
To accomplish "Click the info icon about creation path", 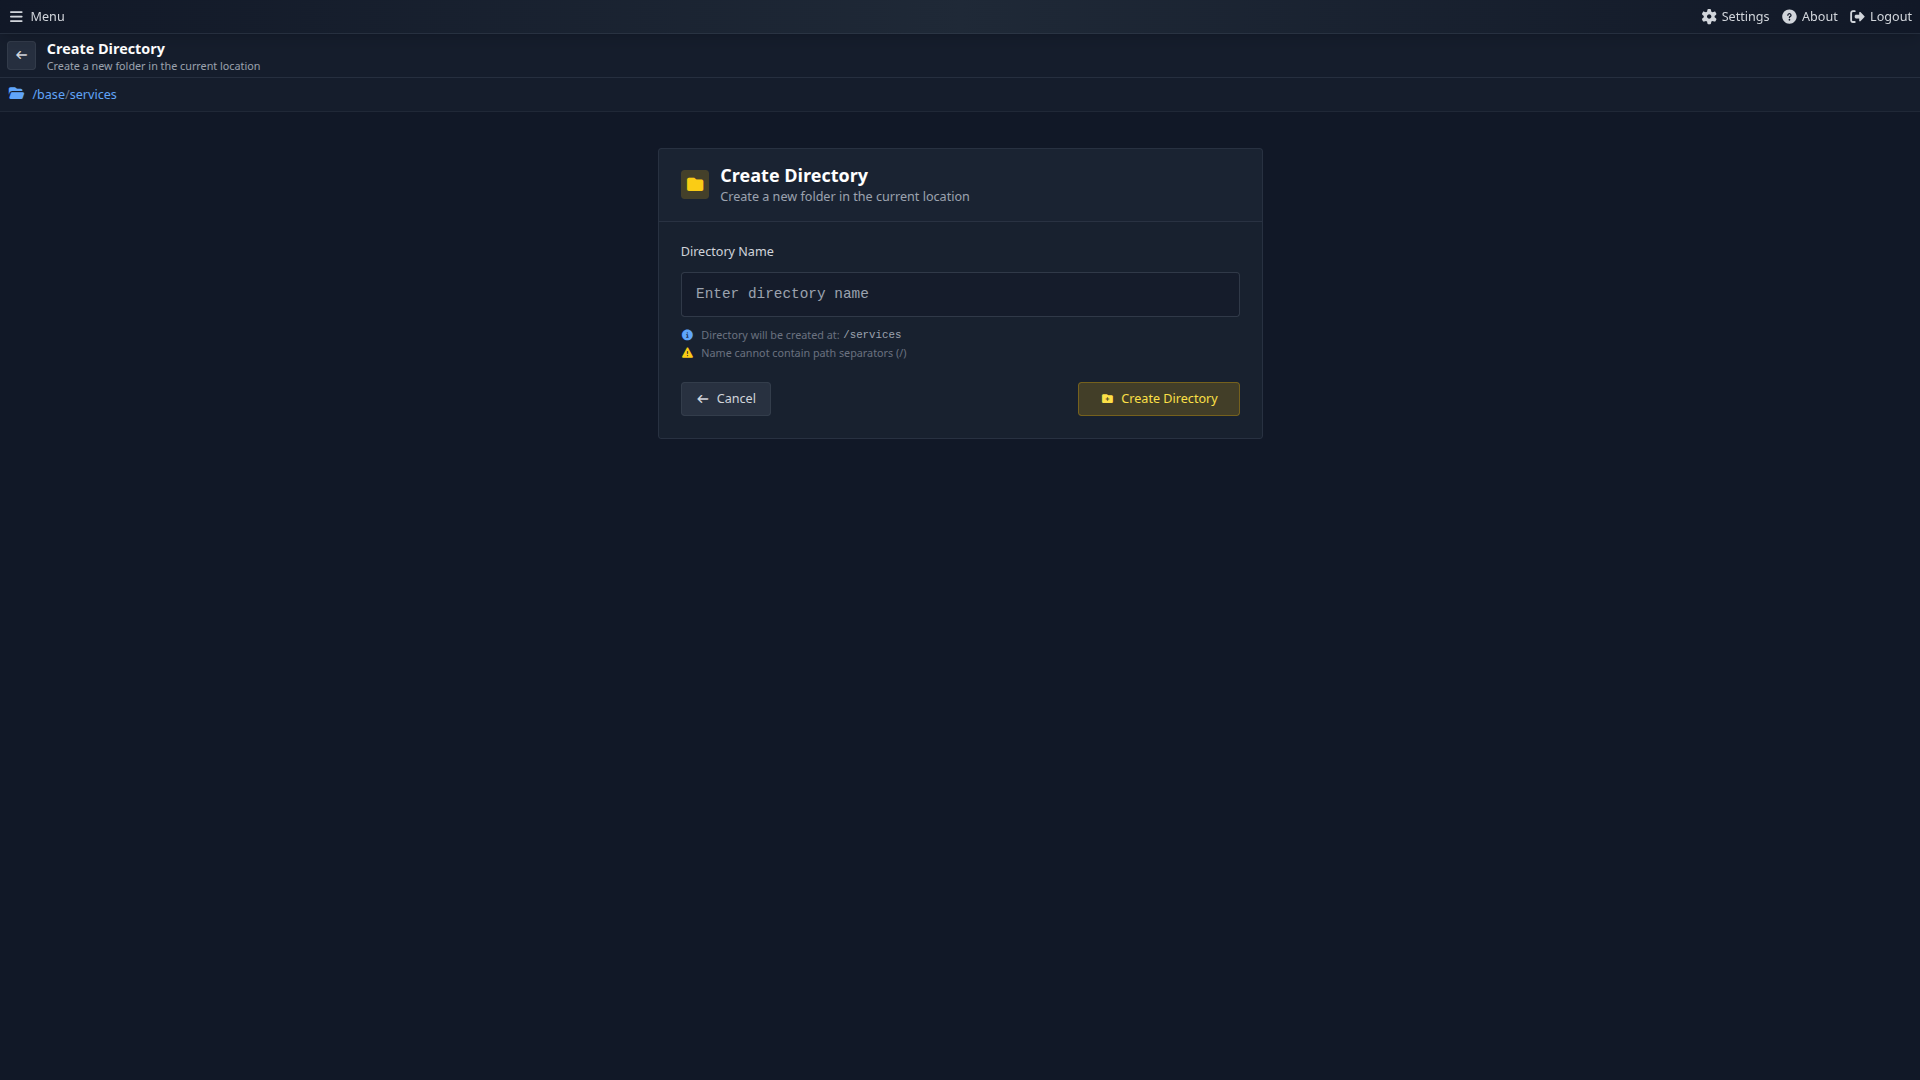I will 687,334.
